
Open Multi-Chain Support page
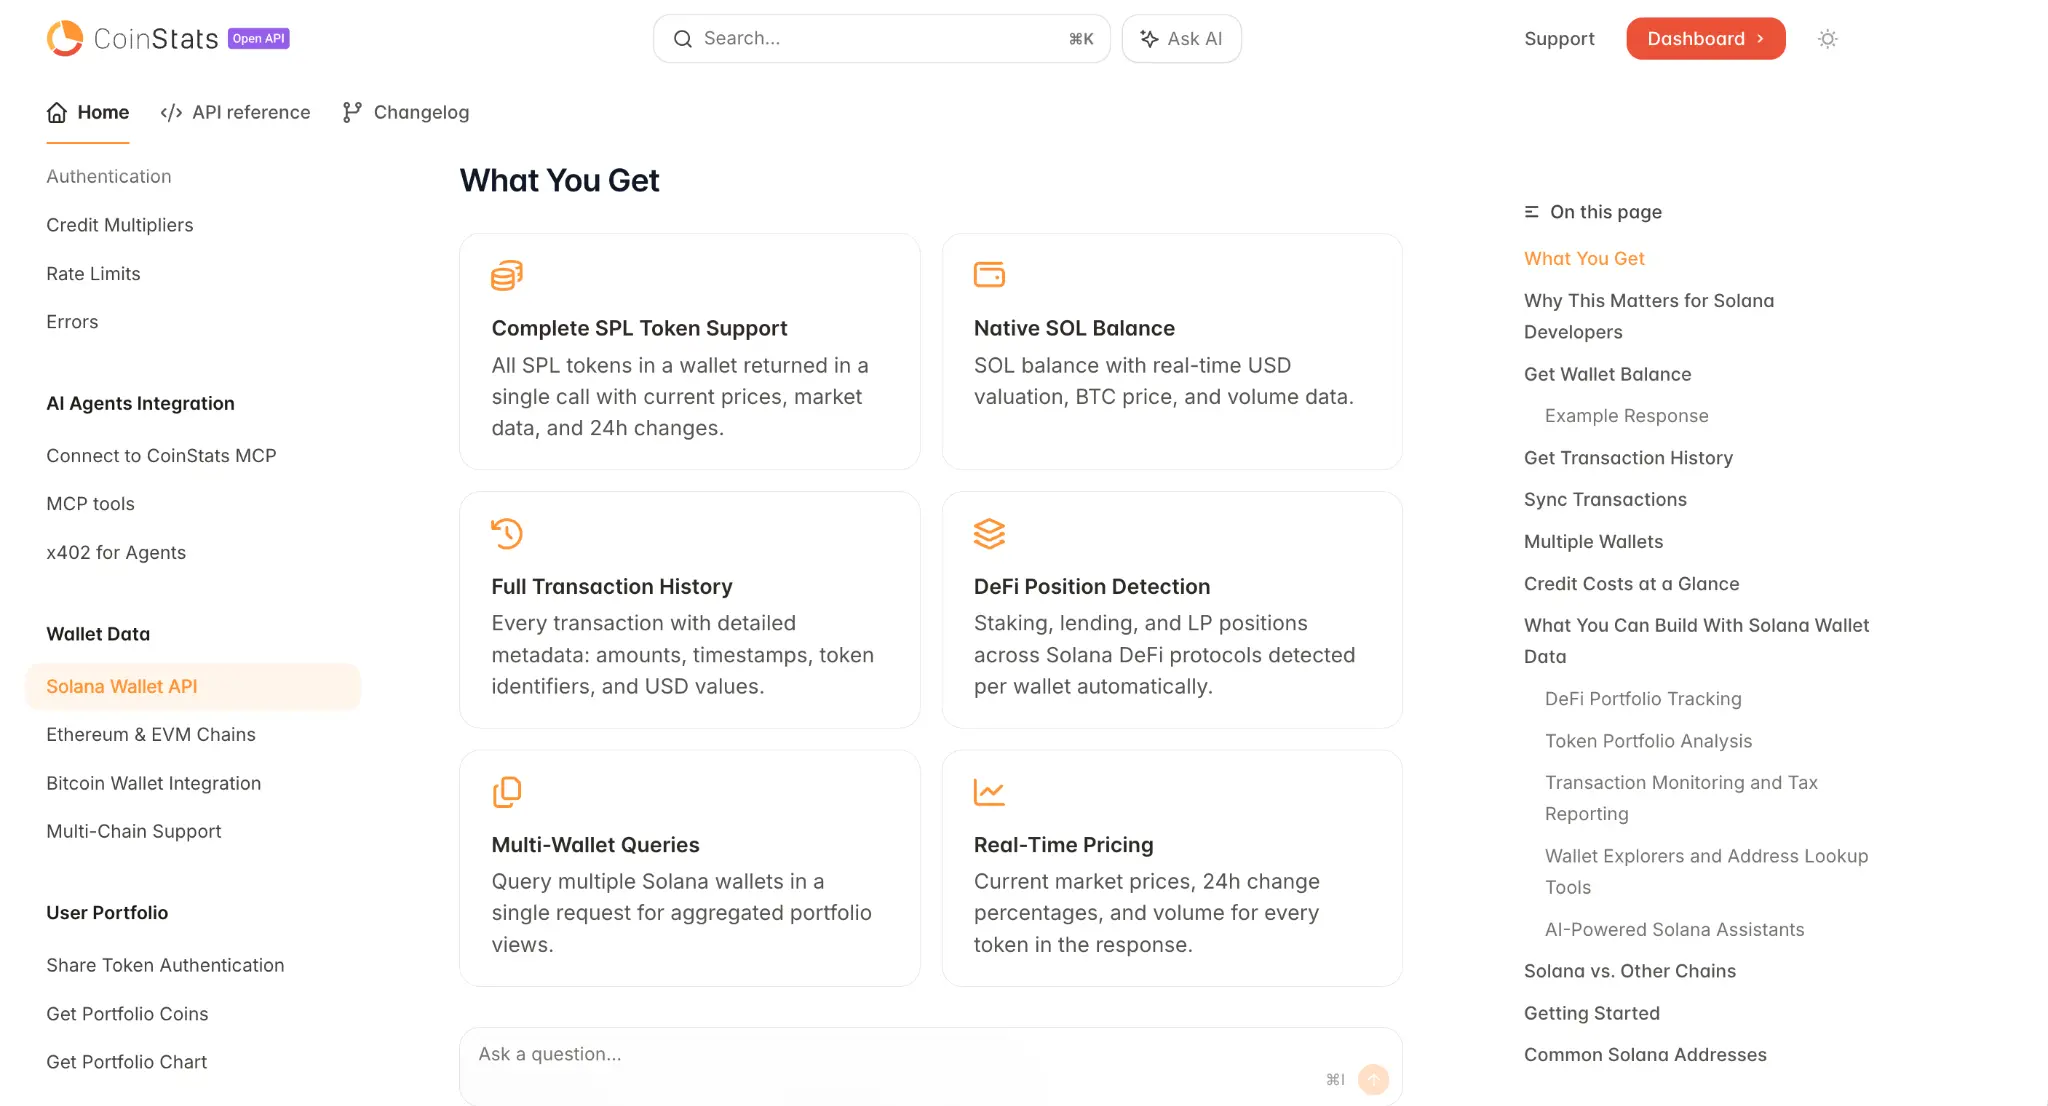click(134, 831)
